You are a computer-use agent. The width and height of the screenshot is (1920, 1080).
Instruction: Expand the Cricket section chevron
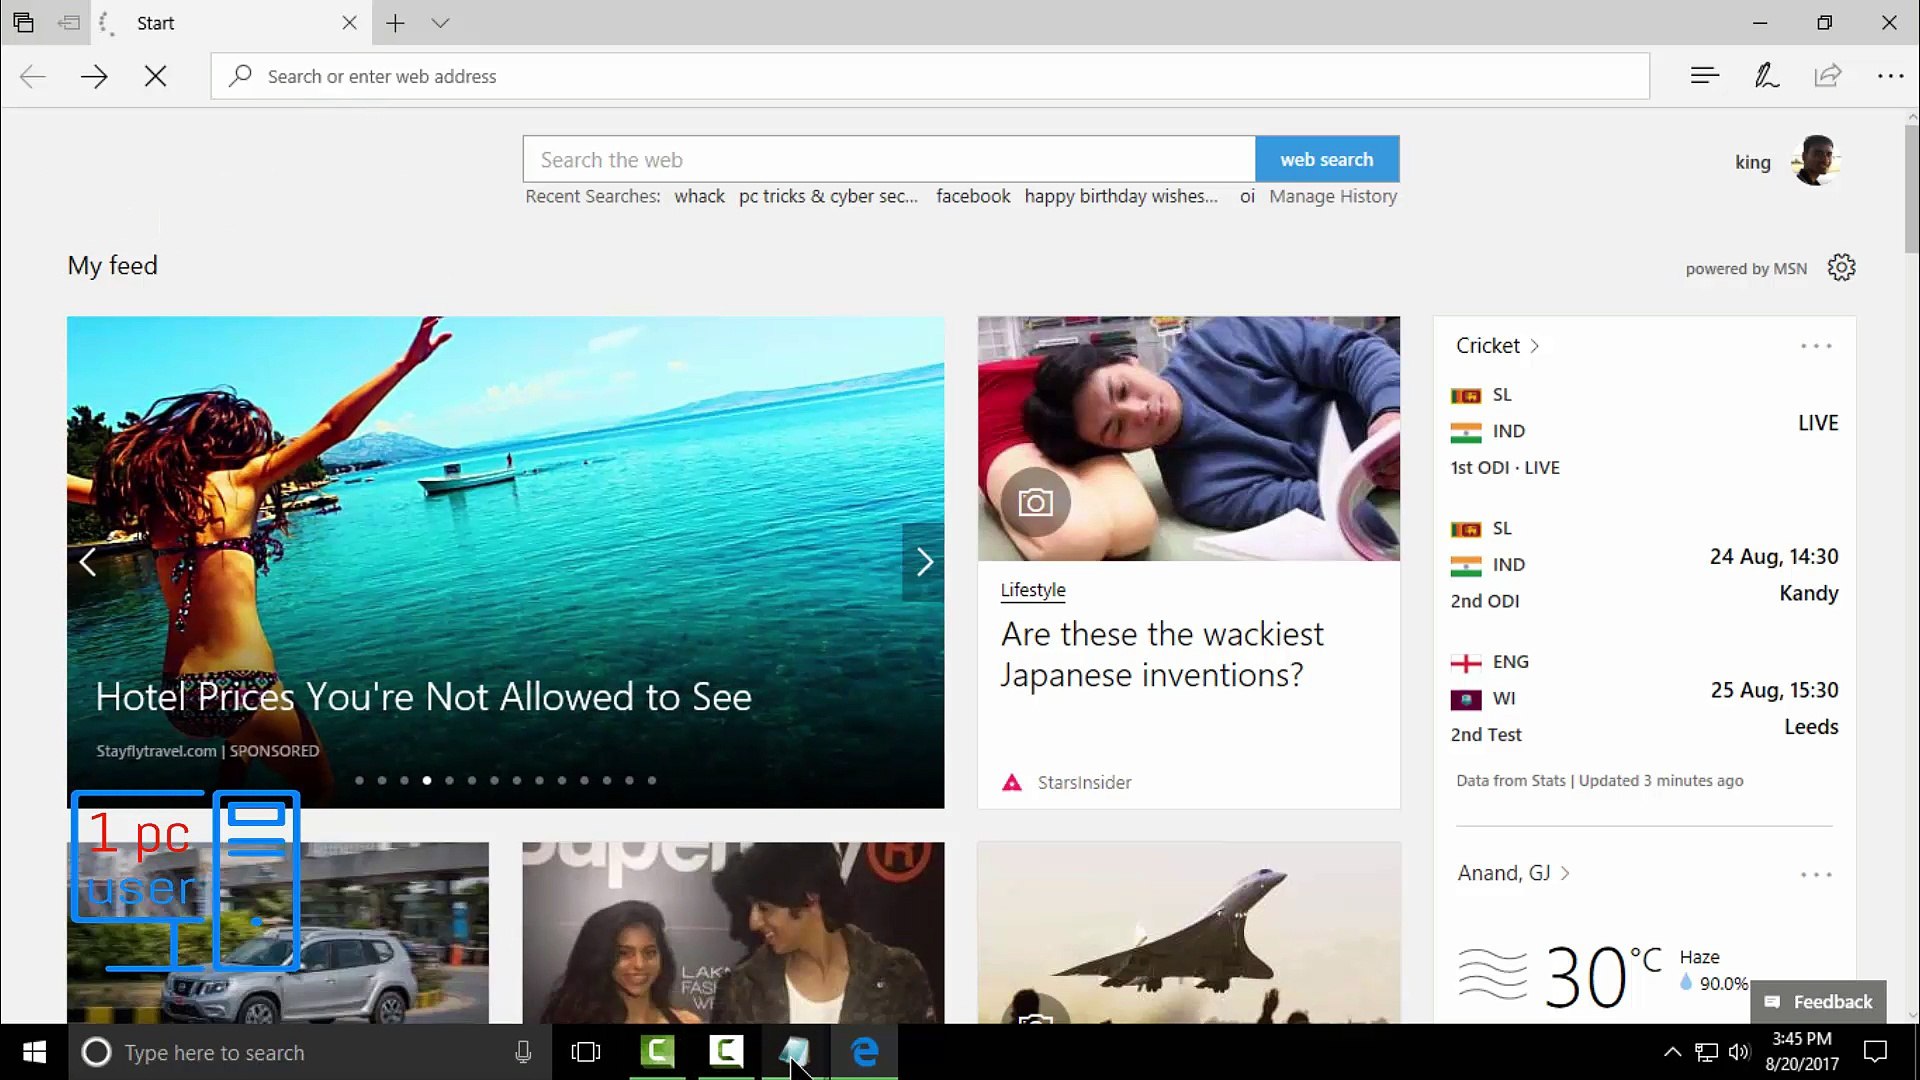click(x=1534, y=346)
